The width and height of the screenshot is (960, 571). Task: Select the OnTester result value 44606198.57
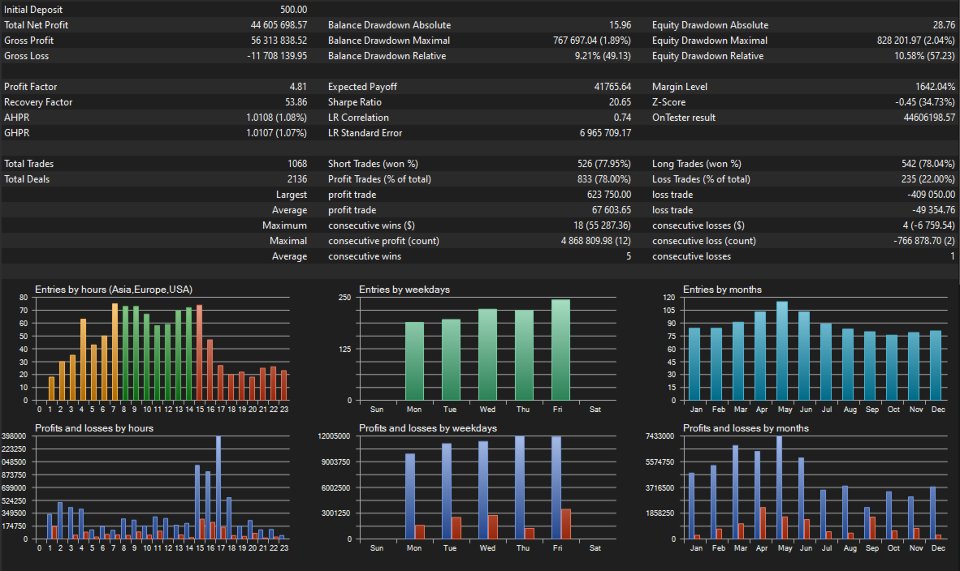pyautogui.click(x=929, y=118)
